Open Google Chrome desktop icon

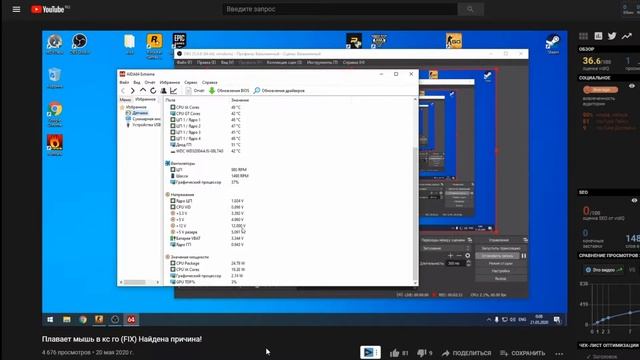pos(55,114)
